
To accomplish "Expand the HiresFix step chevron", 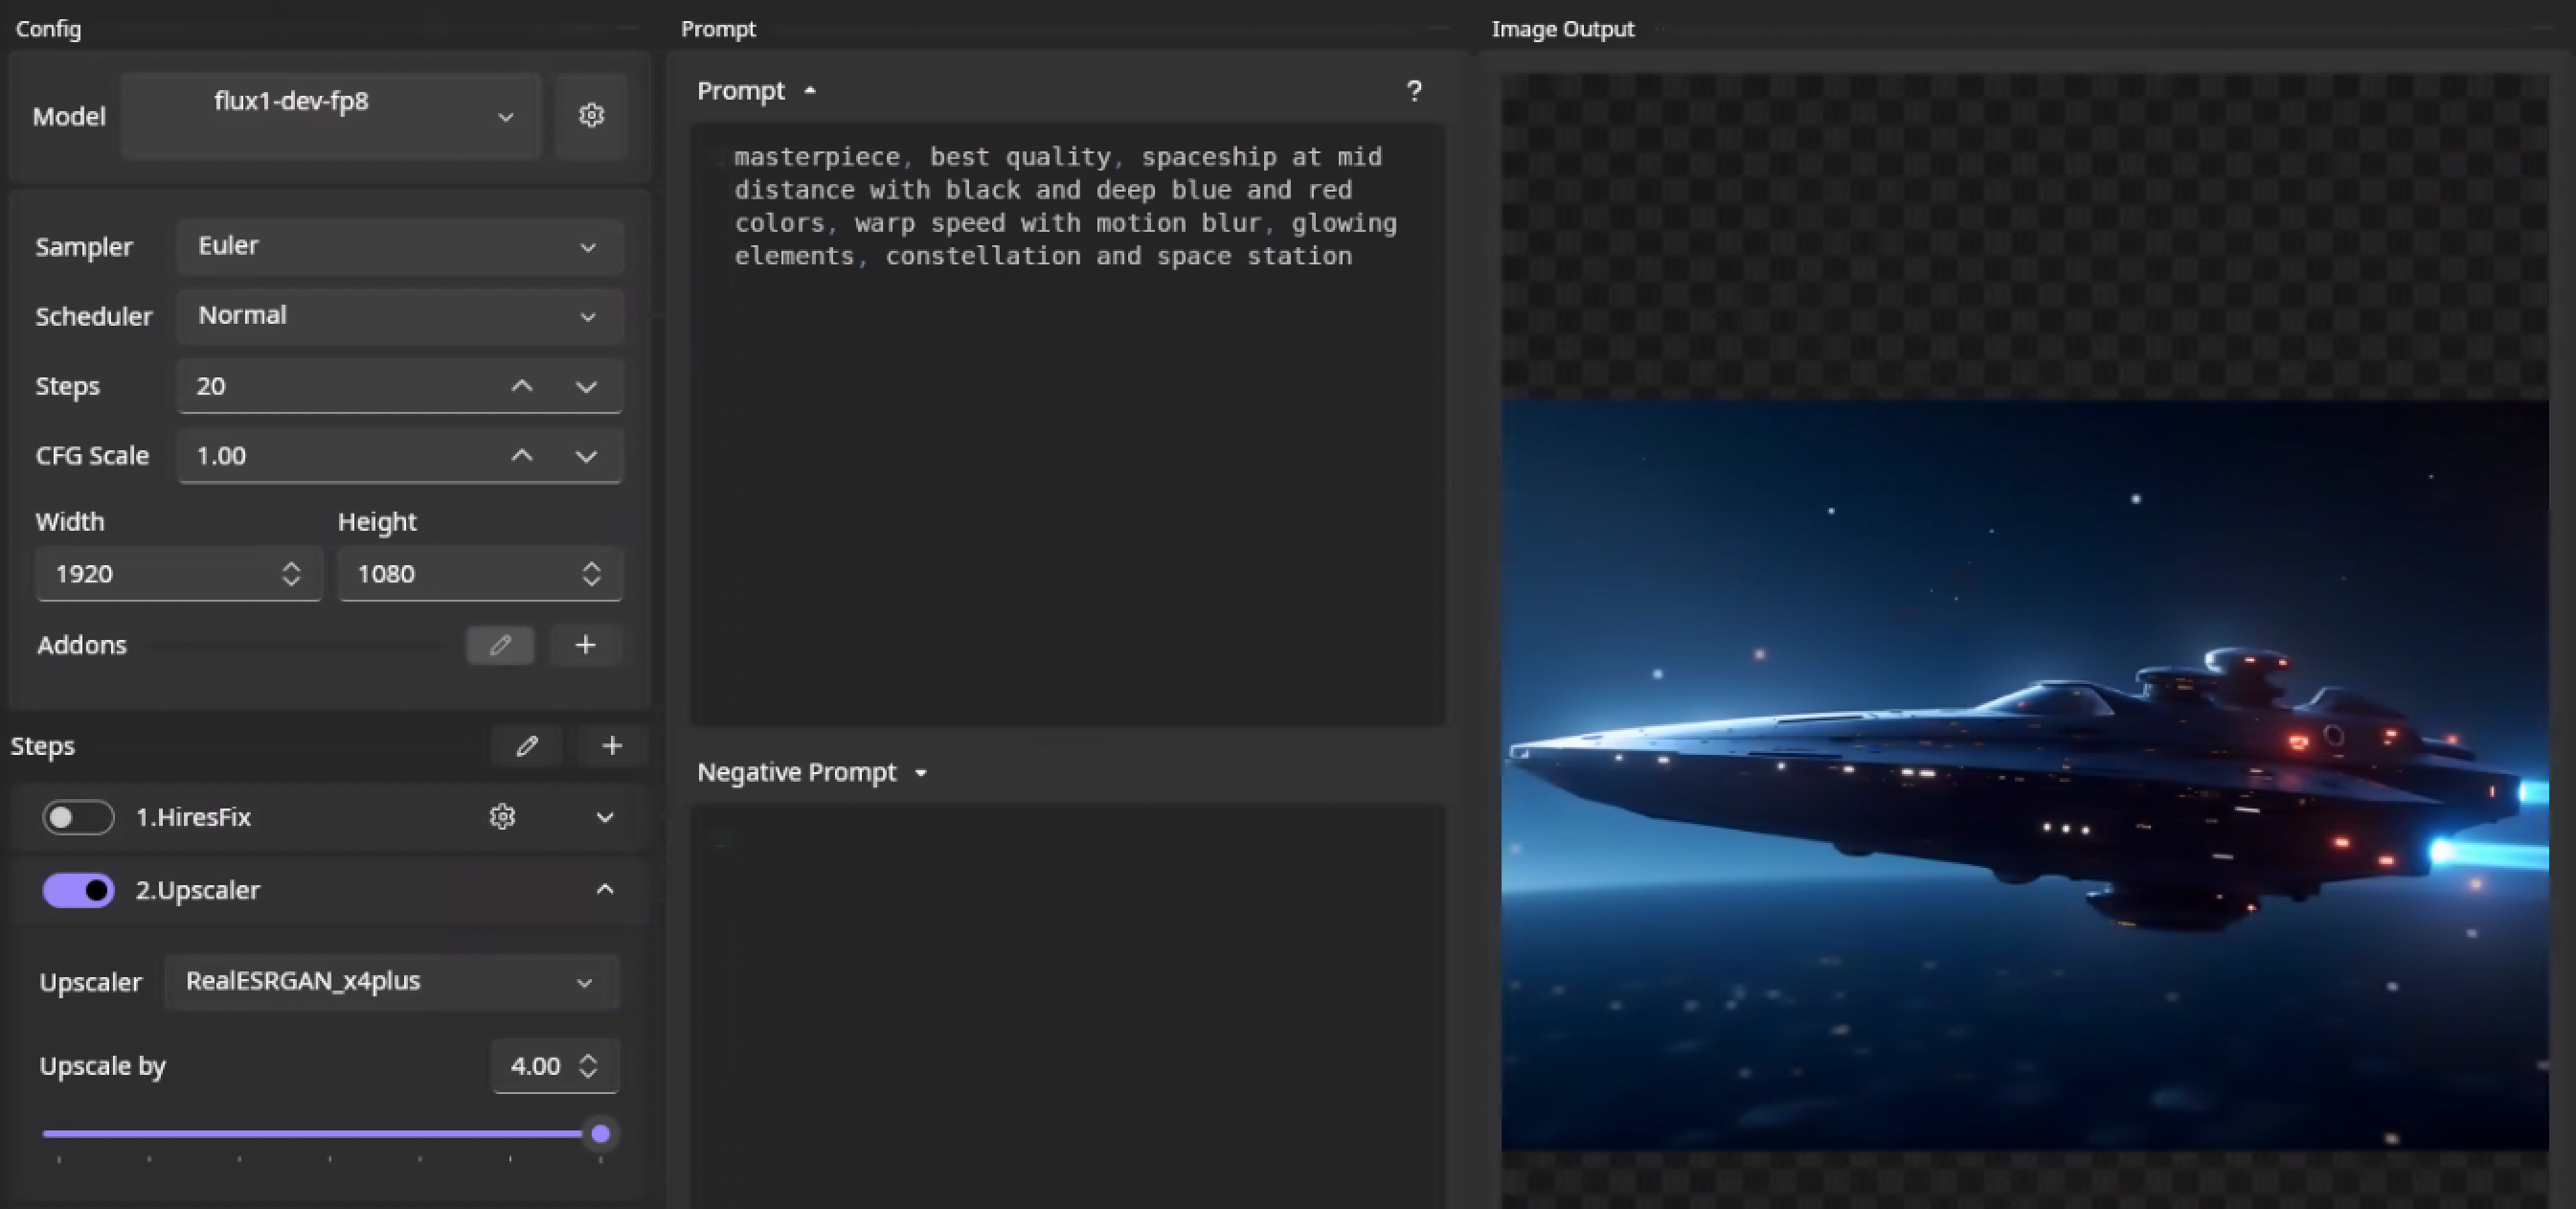I will 604,817.
